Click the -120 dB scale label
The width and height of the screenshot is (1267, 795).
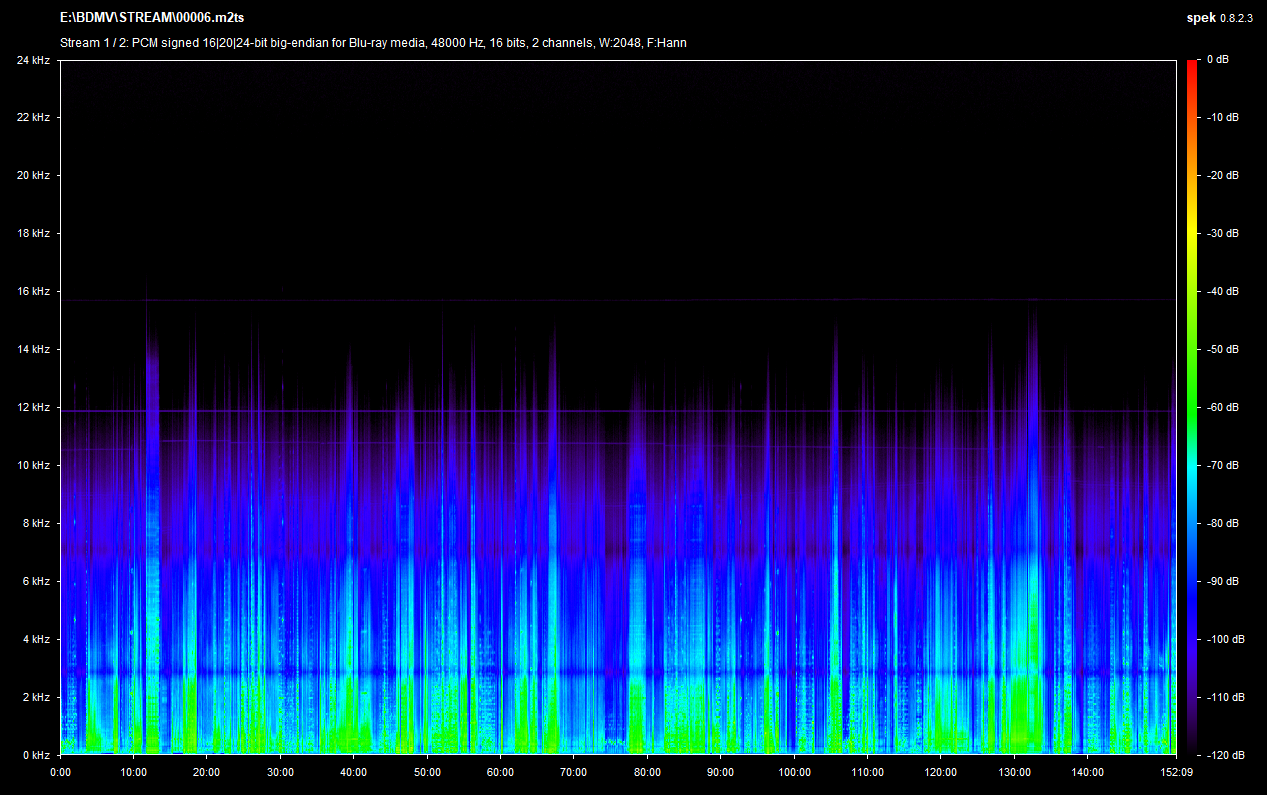tap(1224, 755)
